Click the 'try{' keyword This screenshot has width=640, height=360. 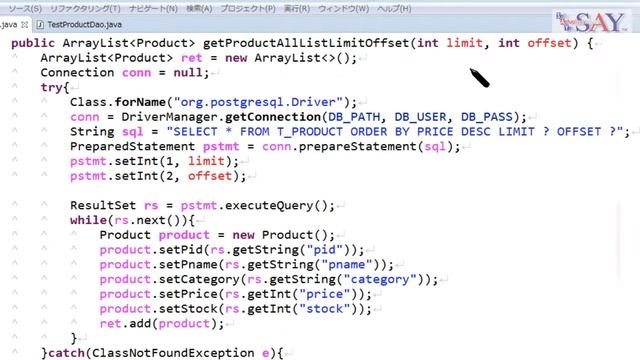pos(55,87)
